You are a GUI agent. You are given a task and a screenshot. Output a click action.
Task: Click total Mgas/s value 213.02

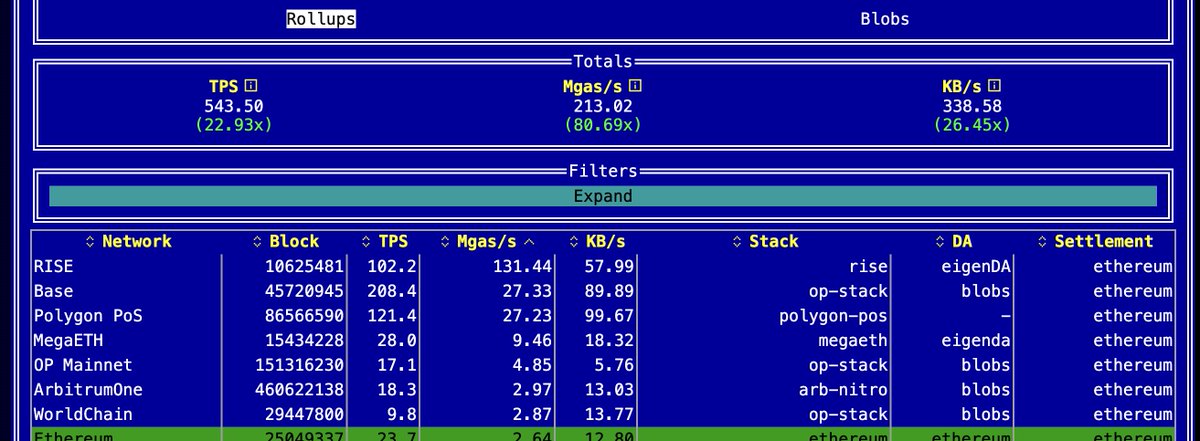point(603,106)
